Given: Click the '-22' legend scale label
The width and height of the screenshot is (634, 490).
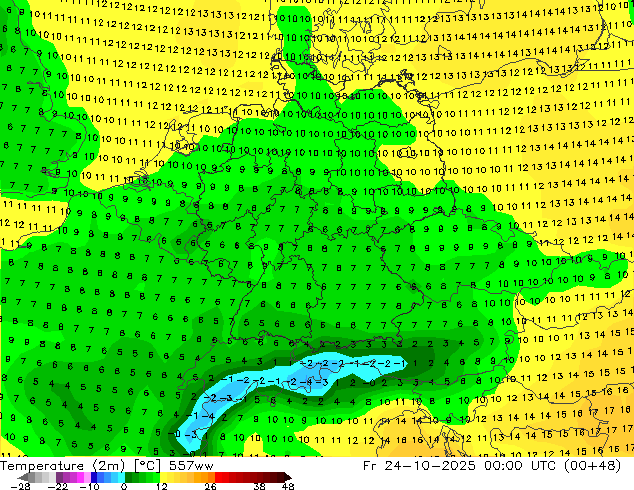Looking at the screenshot, I should [x=58, y=486].
